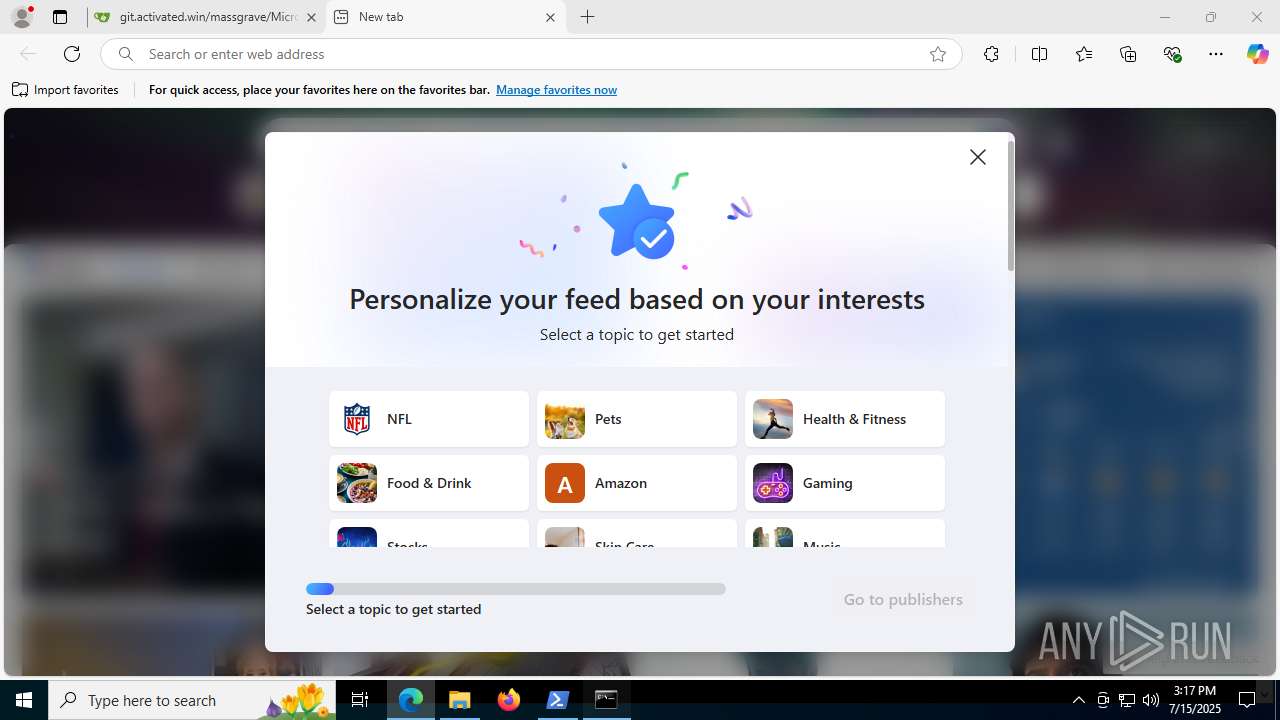
Task: Select the Food & Drink topic
Action: pyautogui.click(x=429, y=483)
